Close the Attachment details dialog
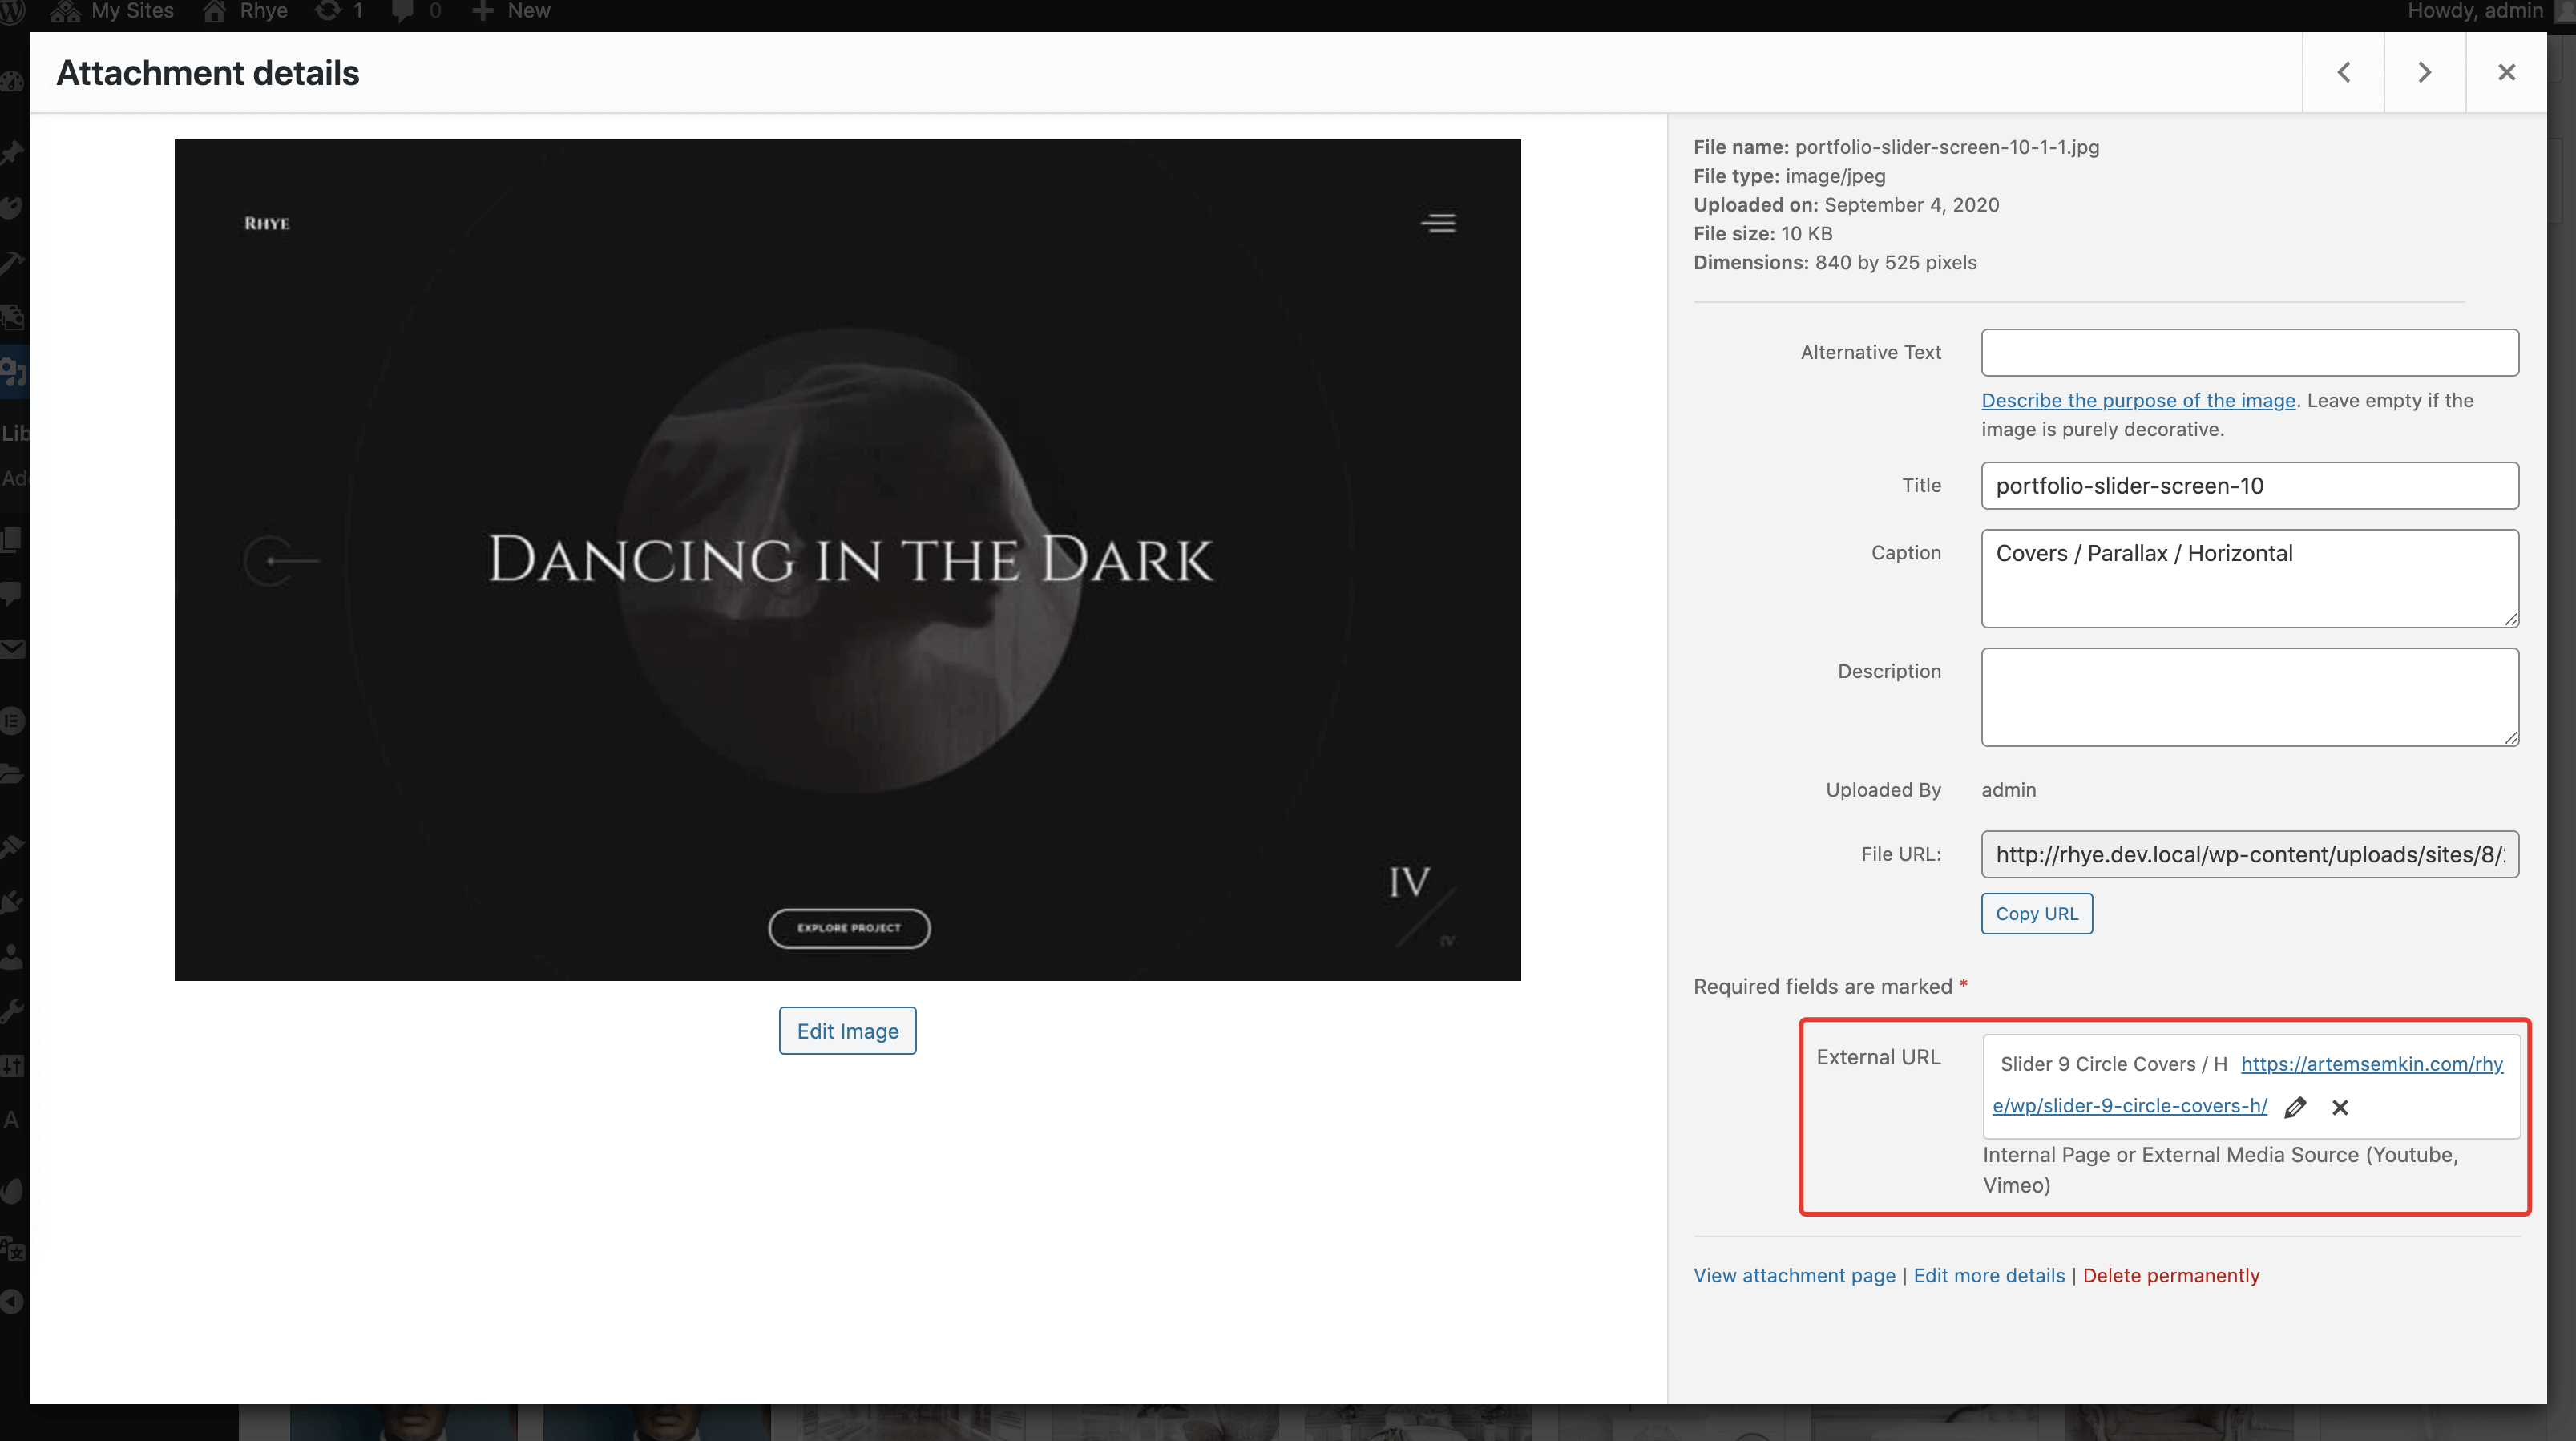Image resolution: width=2576 pixels, height=1441 pixels. coord(2506,72)
